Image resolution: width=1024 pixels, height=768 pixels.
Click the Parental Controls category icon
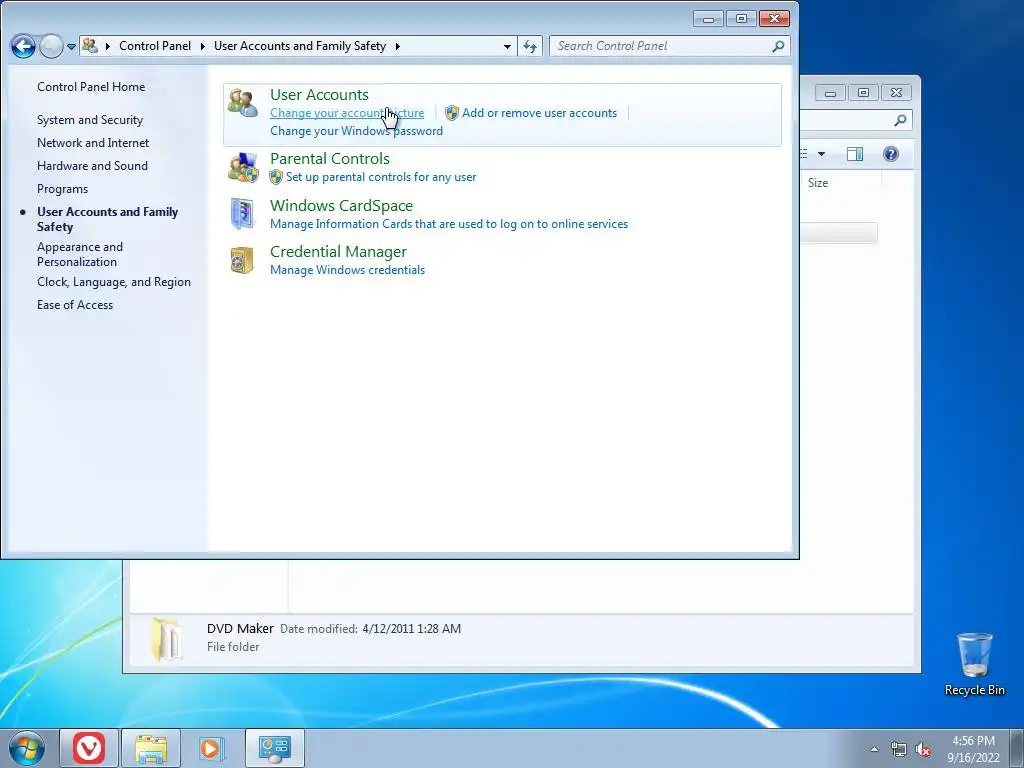[x=243, y=168]
